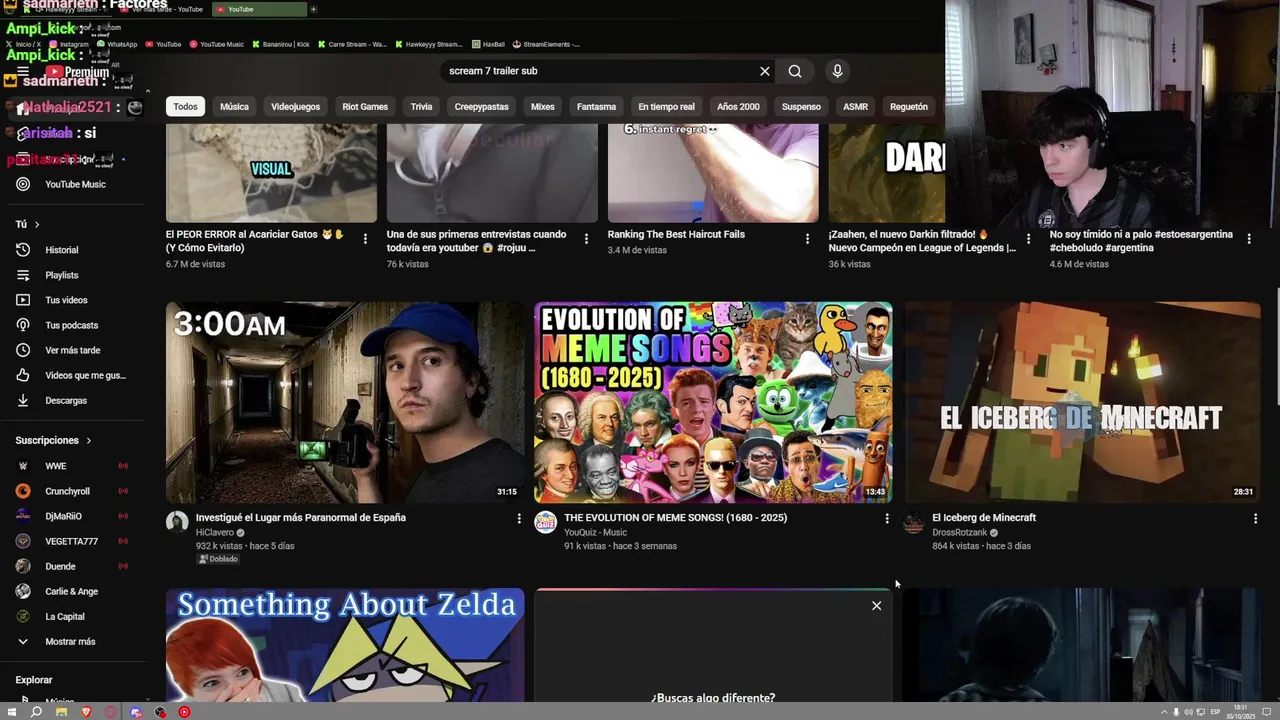Filter by Años 2000 chip
Image resolution: width=1280 pixels, height=720 pixels.
tap(738, 106)
